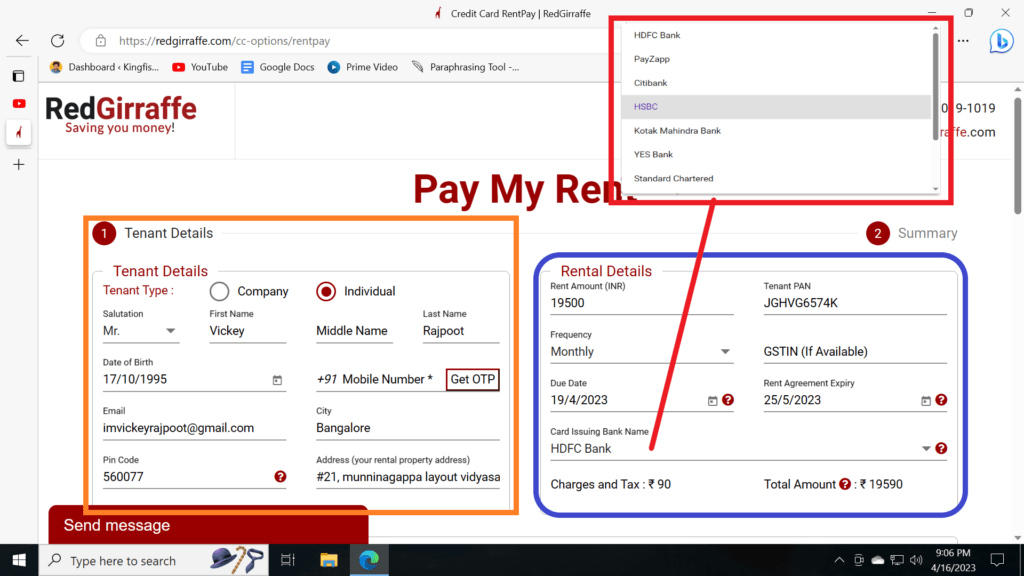The height and width of the screenshot is (576, 1024).
Task: Open the Prime Video bookmark
Action: 362,67
